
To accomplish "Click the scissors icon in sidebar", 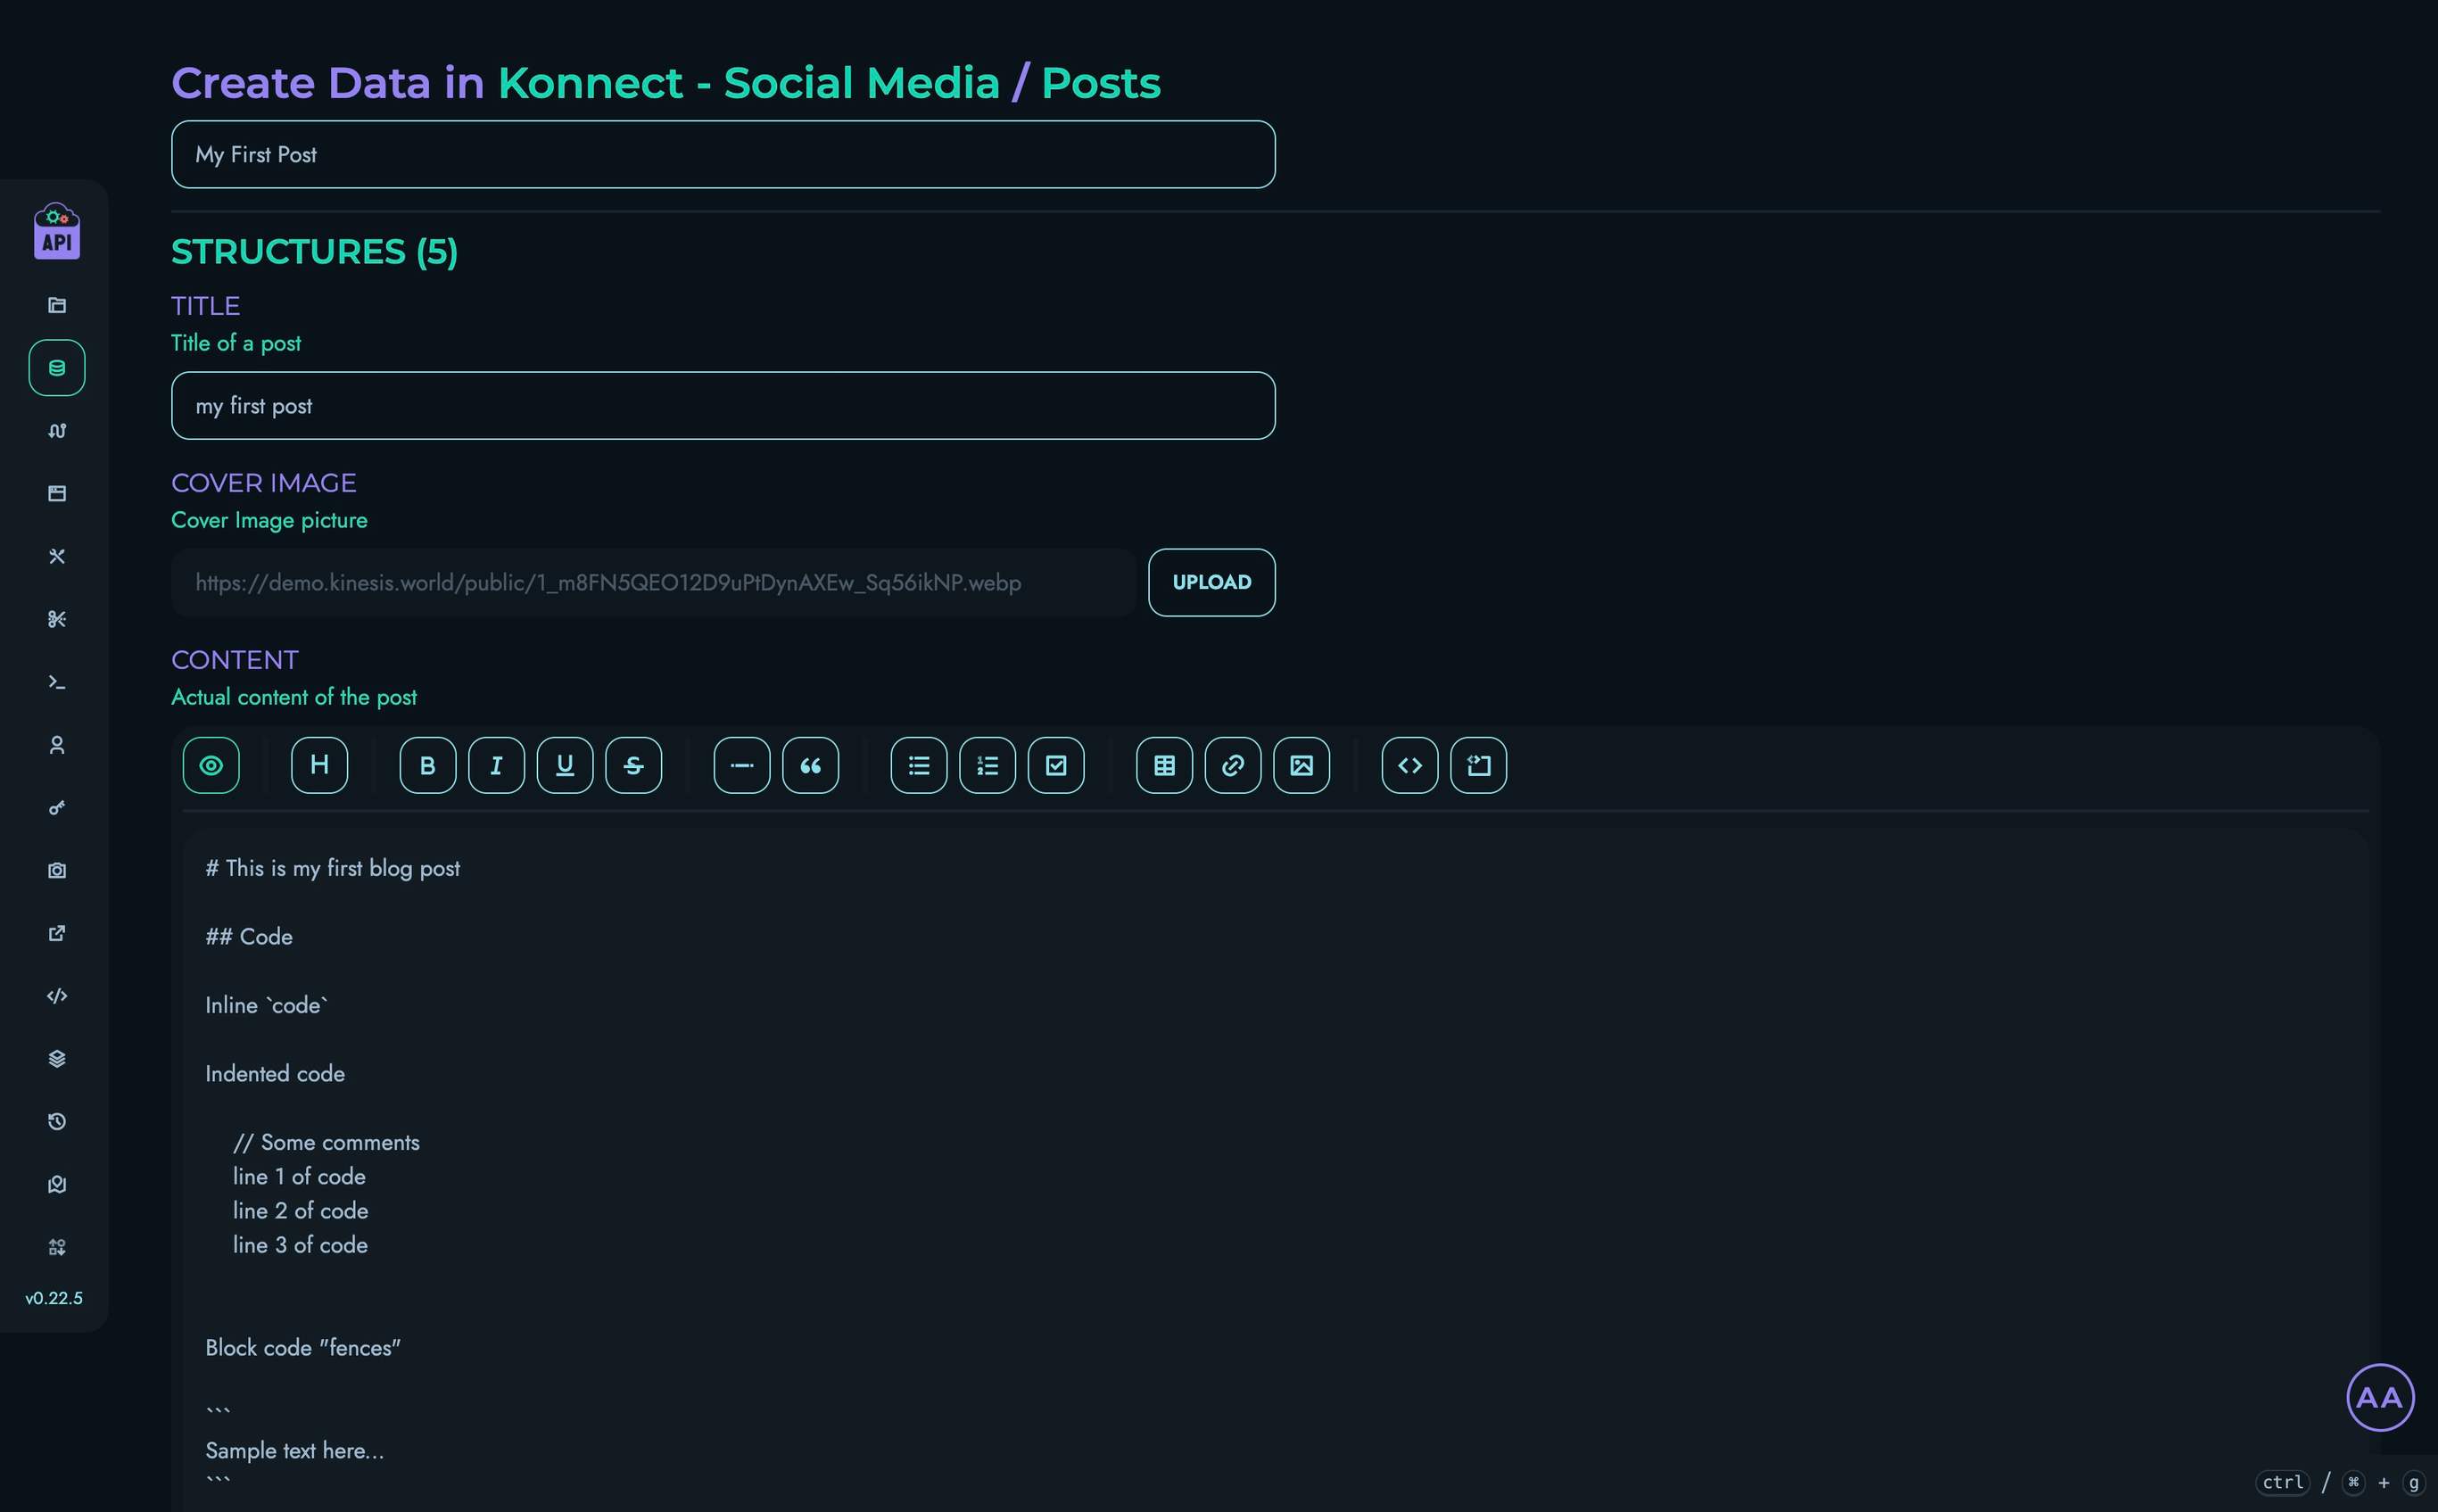I will tap(57, 619).
